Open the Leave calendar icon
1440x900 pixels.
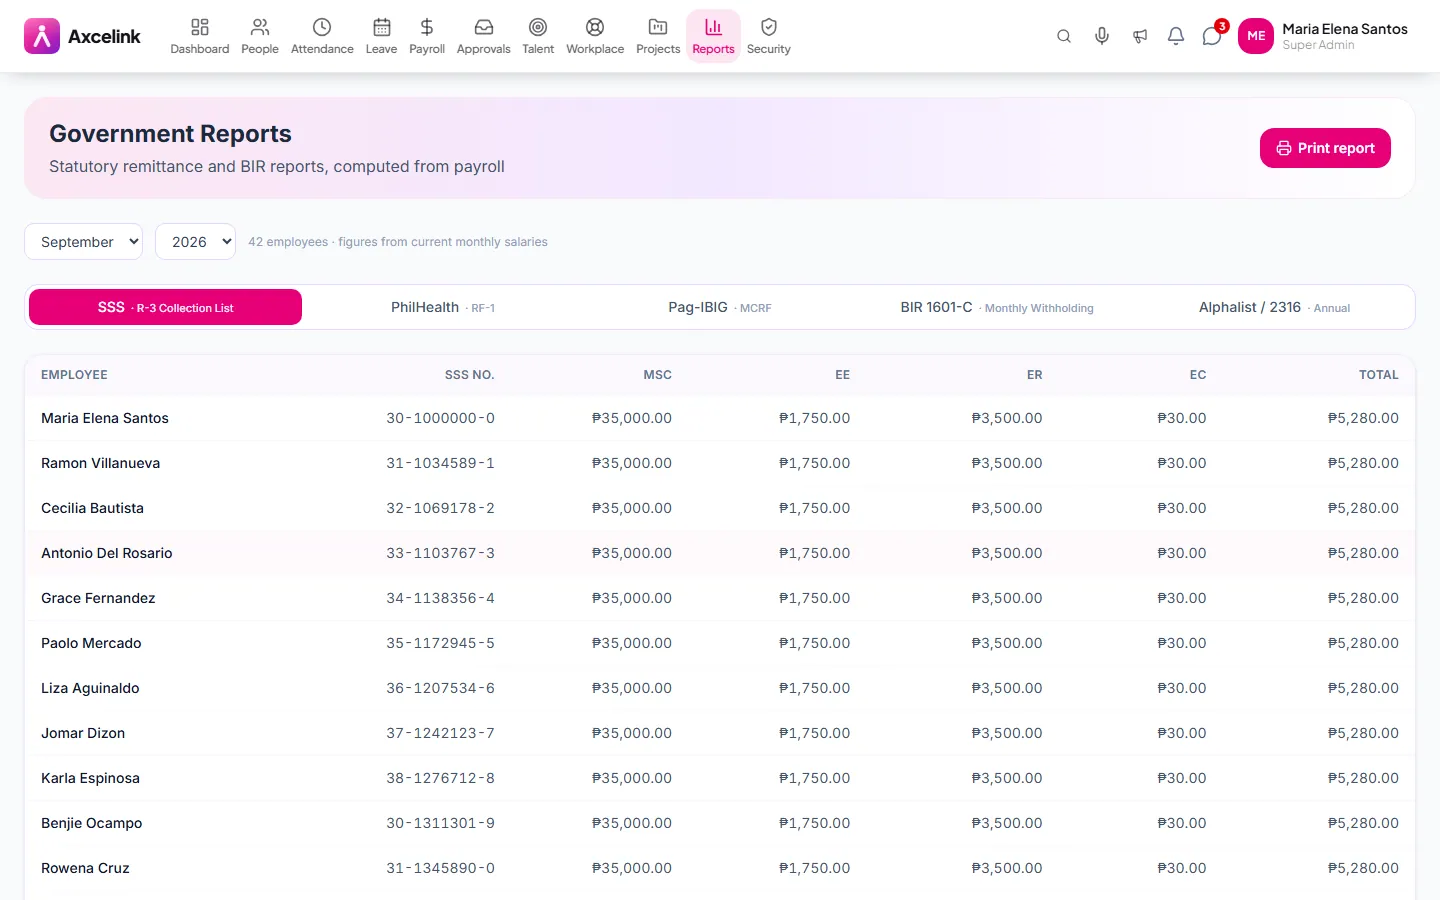coord(381,27)
